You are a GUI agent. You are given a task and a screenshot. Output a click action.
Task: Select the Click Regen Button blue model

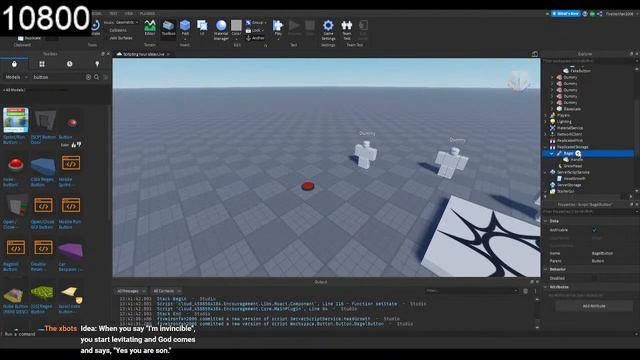pos(43,166)
